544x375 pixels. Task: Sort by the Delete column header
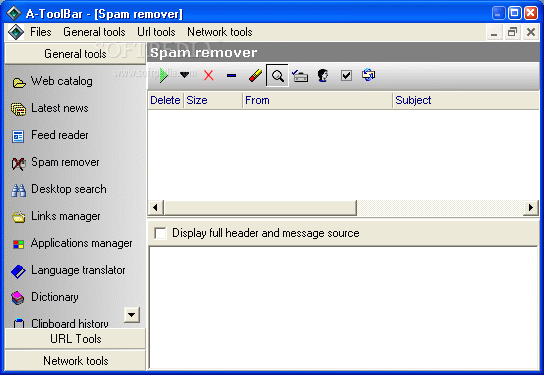coord(165,100)
